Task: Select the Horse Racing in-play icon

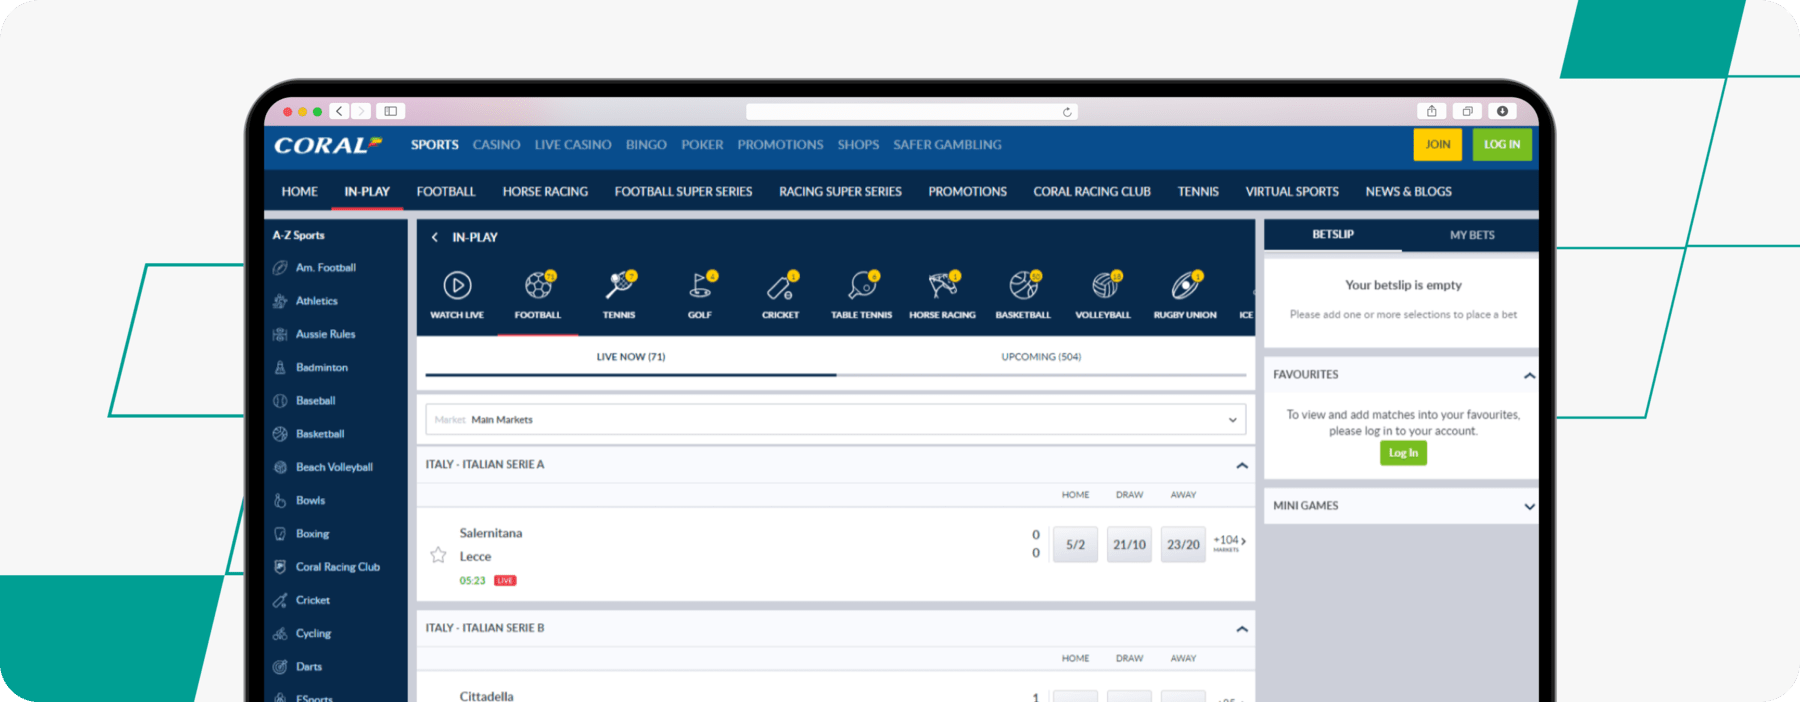Action: click(943, 286)
